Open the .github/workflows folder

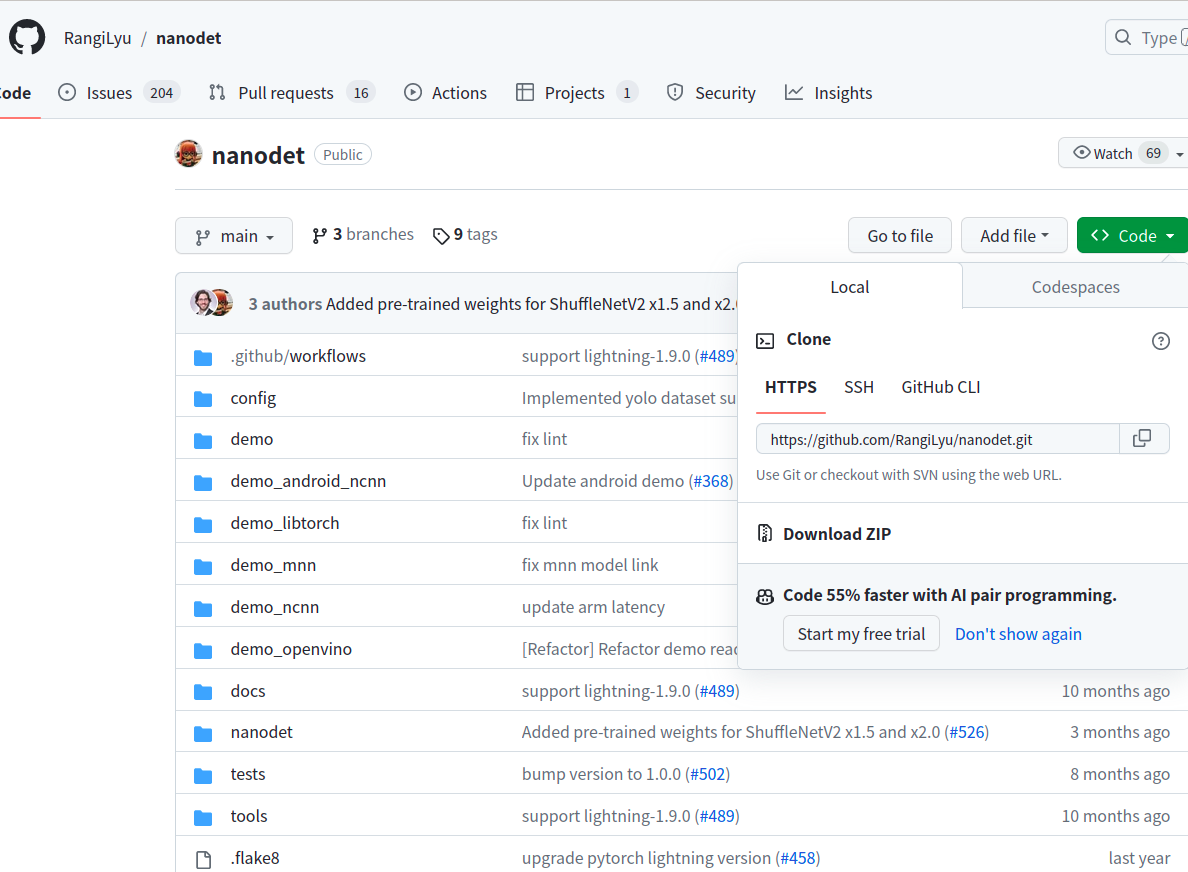pos(298,356)
